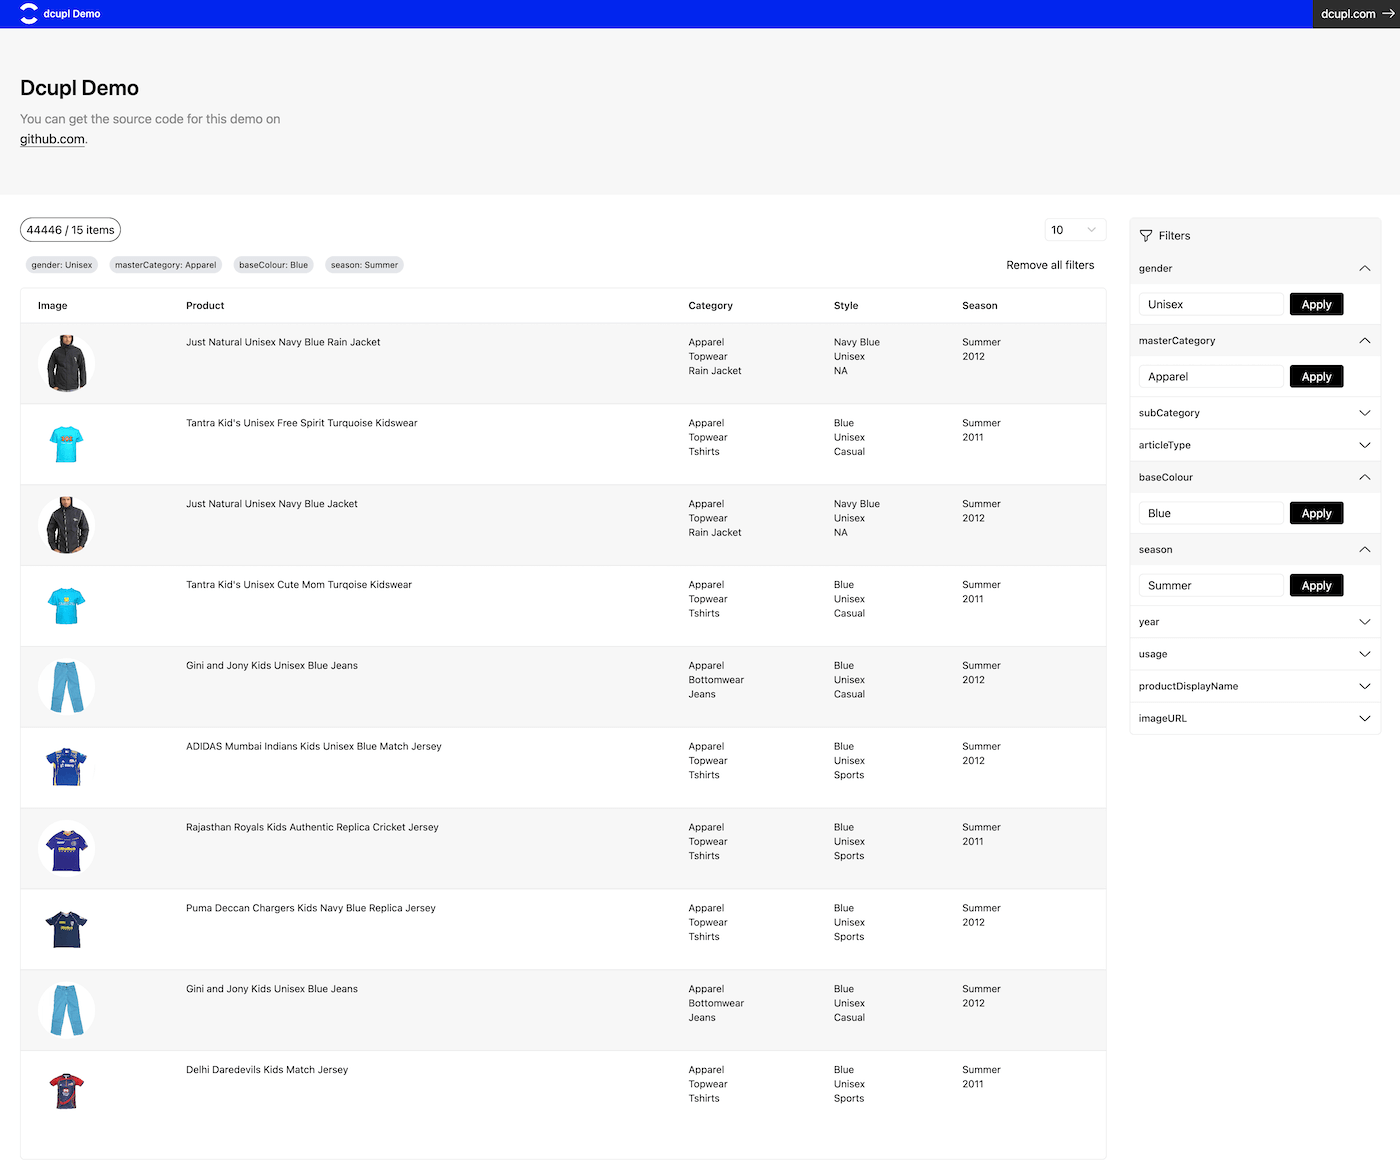
Task: Select 'ADIDAS Mumbai Indians Kids Unisex Blue Match Jersey'
Action: [x=314, y=746]
